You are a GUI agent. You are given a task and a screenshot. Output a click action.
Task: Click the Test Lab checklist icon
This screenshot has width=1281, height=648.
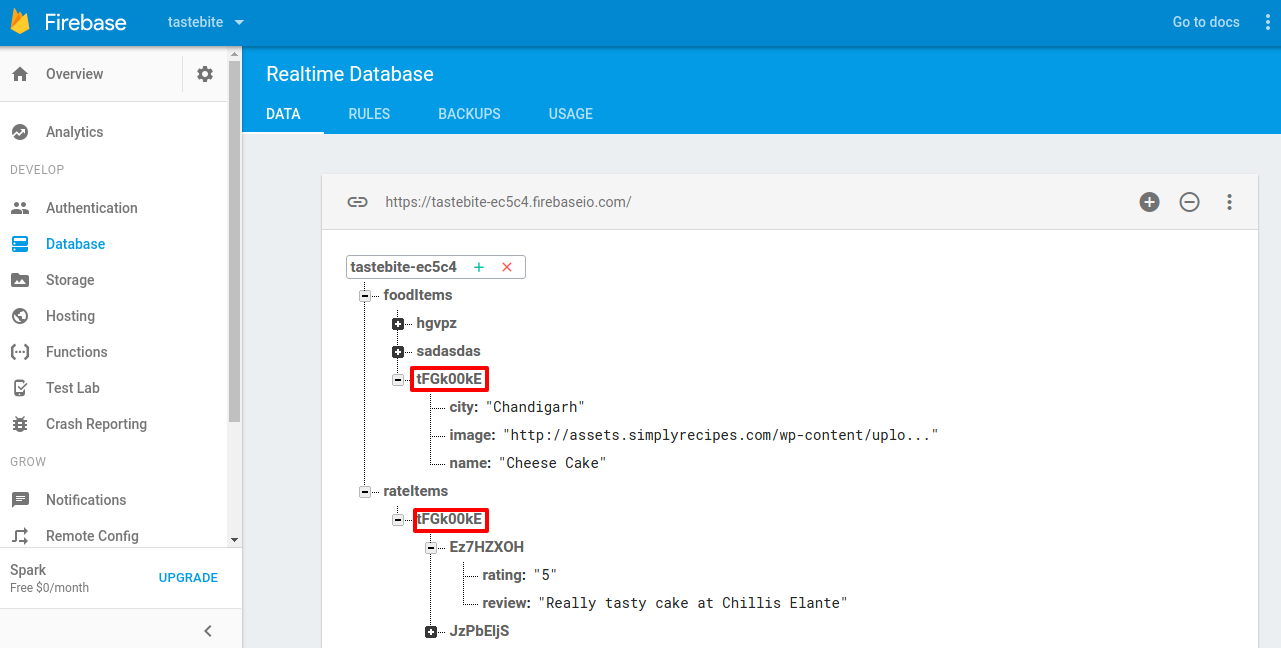tap(20, 388)
